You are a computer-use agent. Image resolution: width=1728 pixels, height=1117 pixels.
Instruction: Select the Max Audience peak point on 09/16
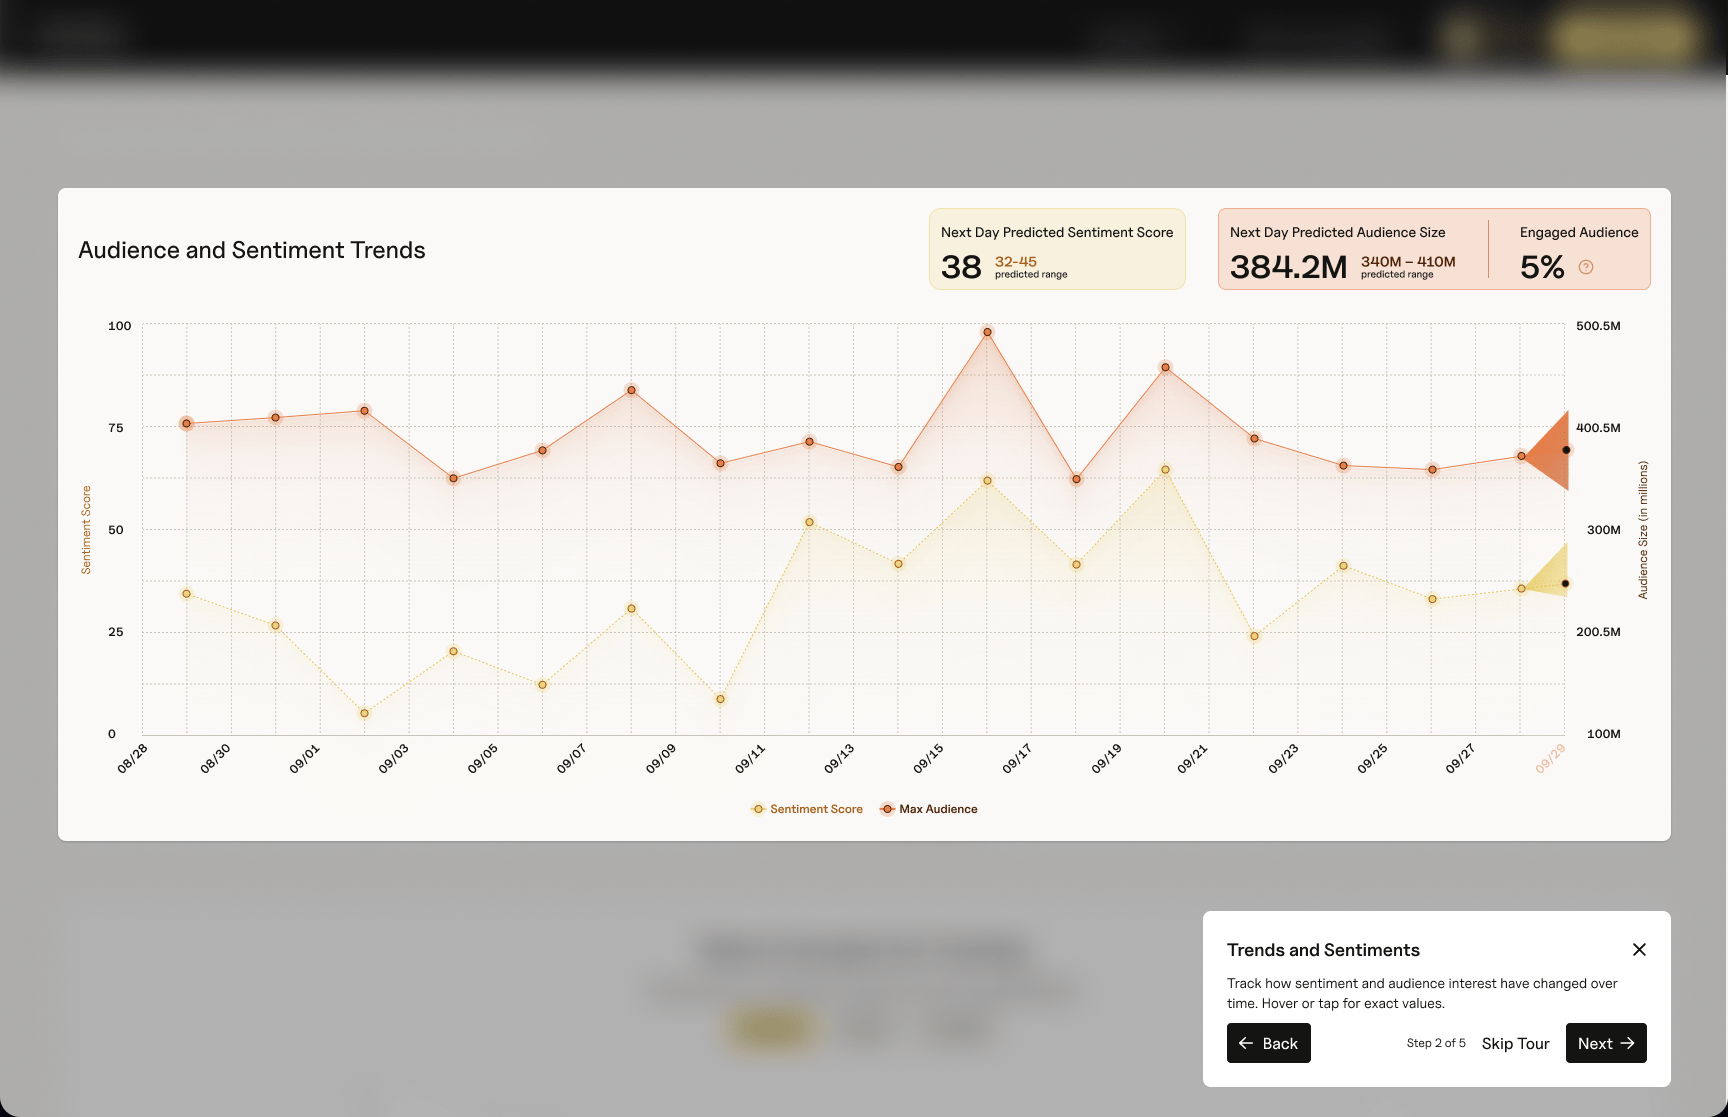point(987,332)
